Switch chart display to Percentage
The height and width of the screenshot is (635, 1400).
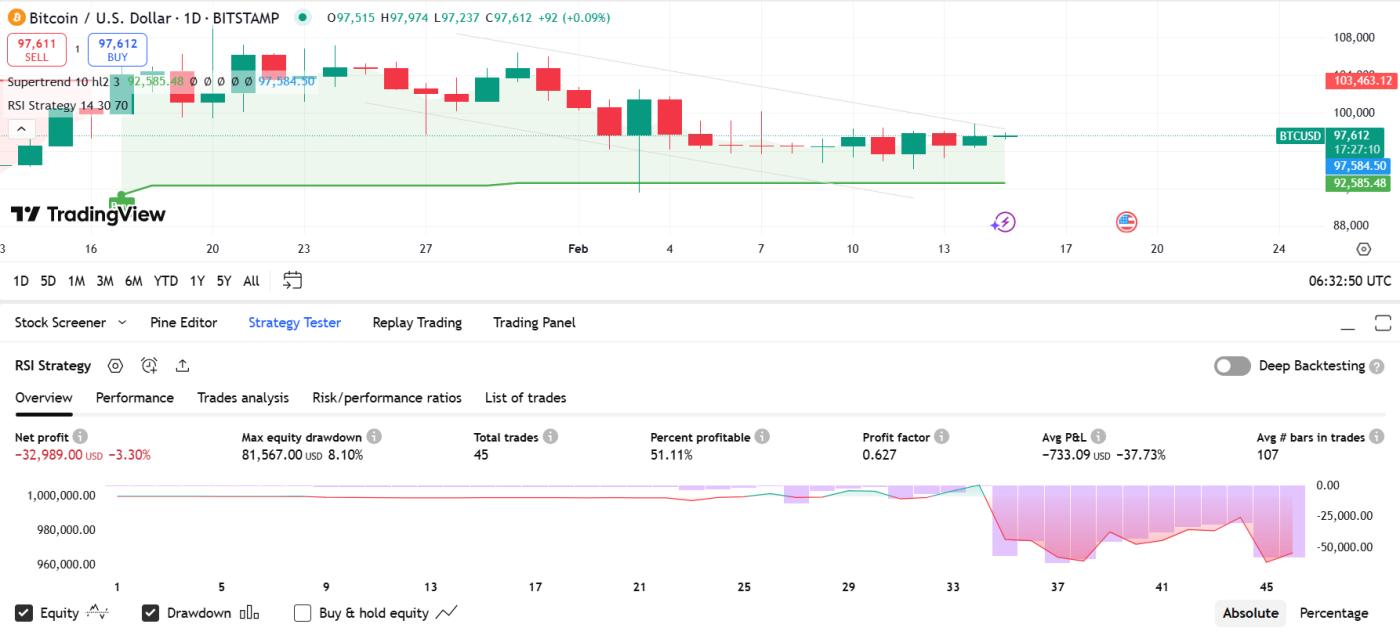point(1334,613)
